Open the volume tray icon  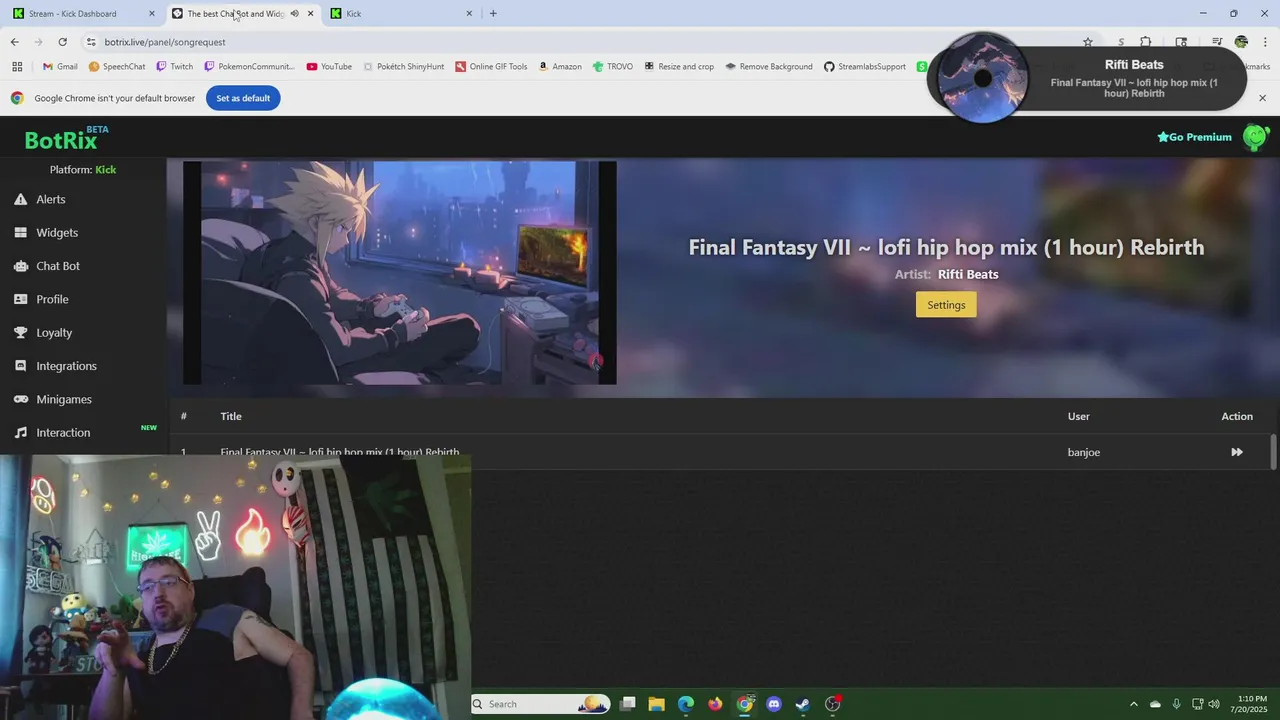pyautogui.click(x=1214, y=704)
